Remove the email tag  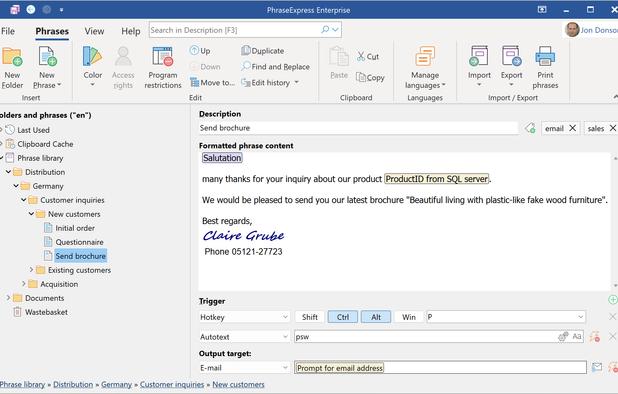pos(573,128)
